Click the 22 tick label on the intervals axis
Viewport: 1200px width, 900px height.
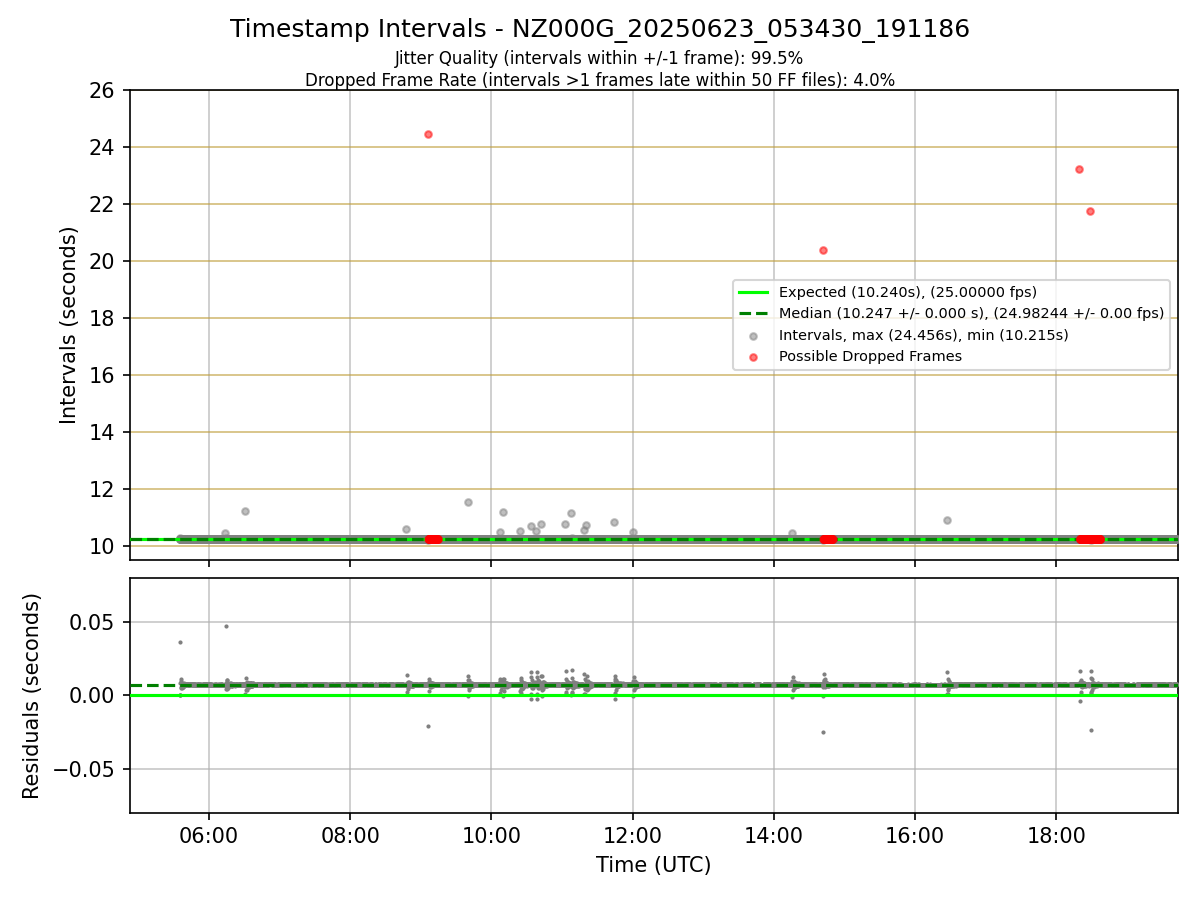point(104,204)
